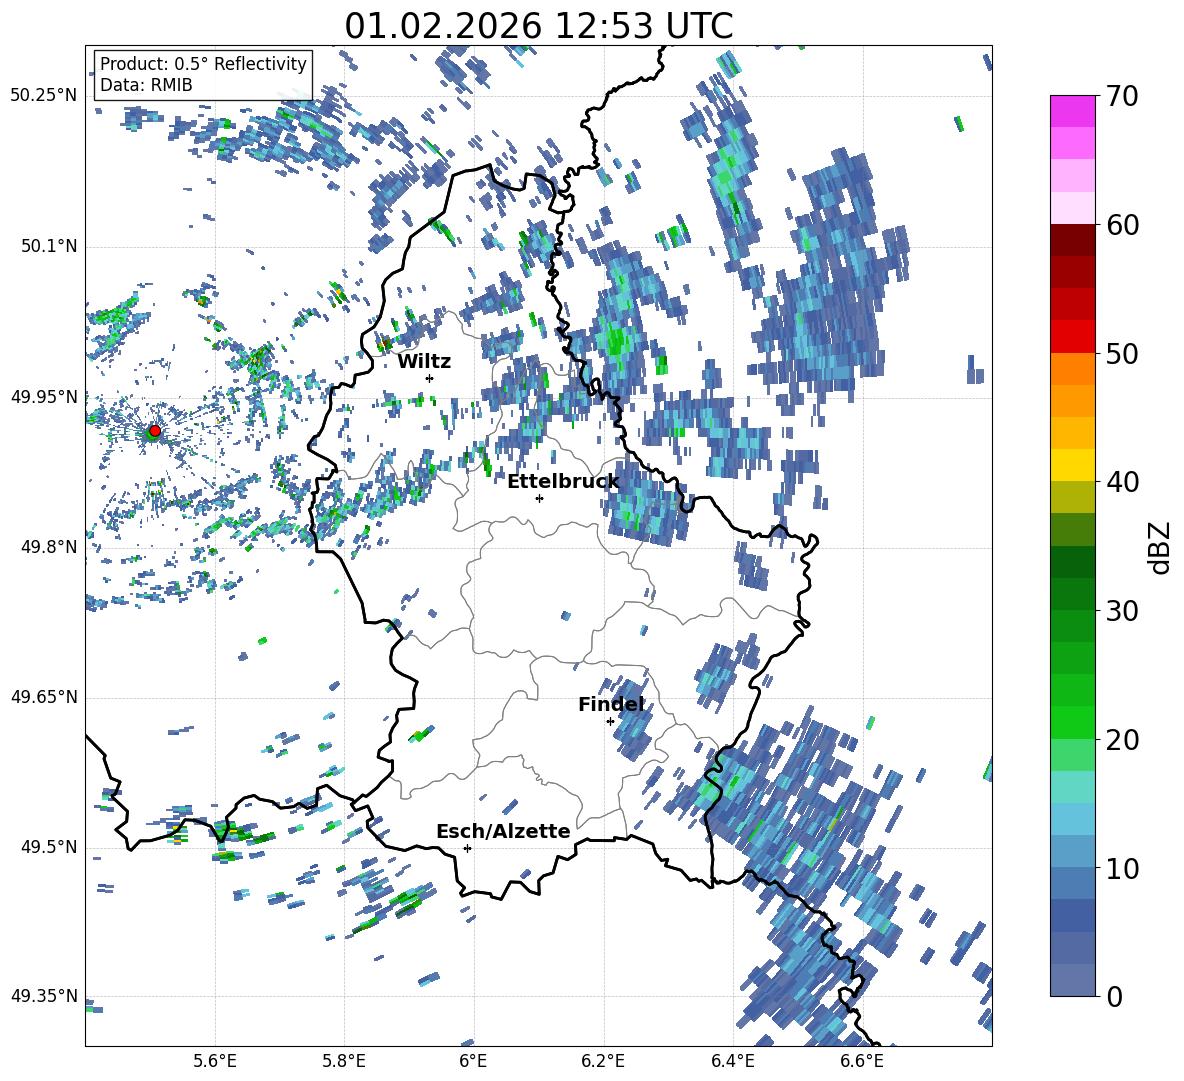
Task: Click the Data: RMIB text
Action: tap(146, 85)
